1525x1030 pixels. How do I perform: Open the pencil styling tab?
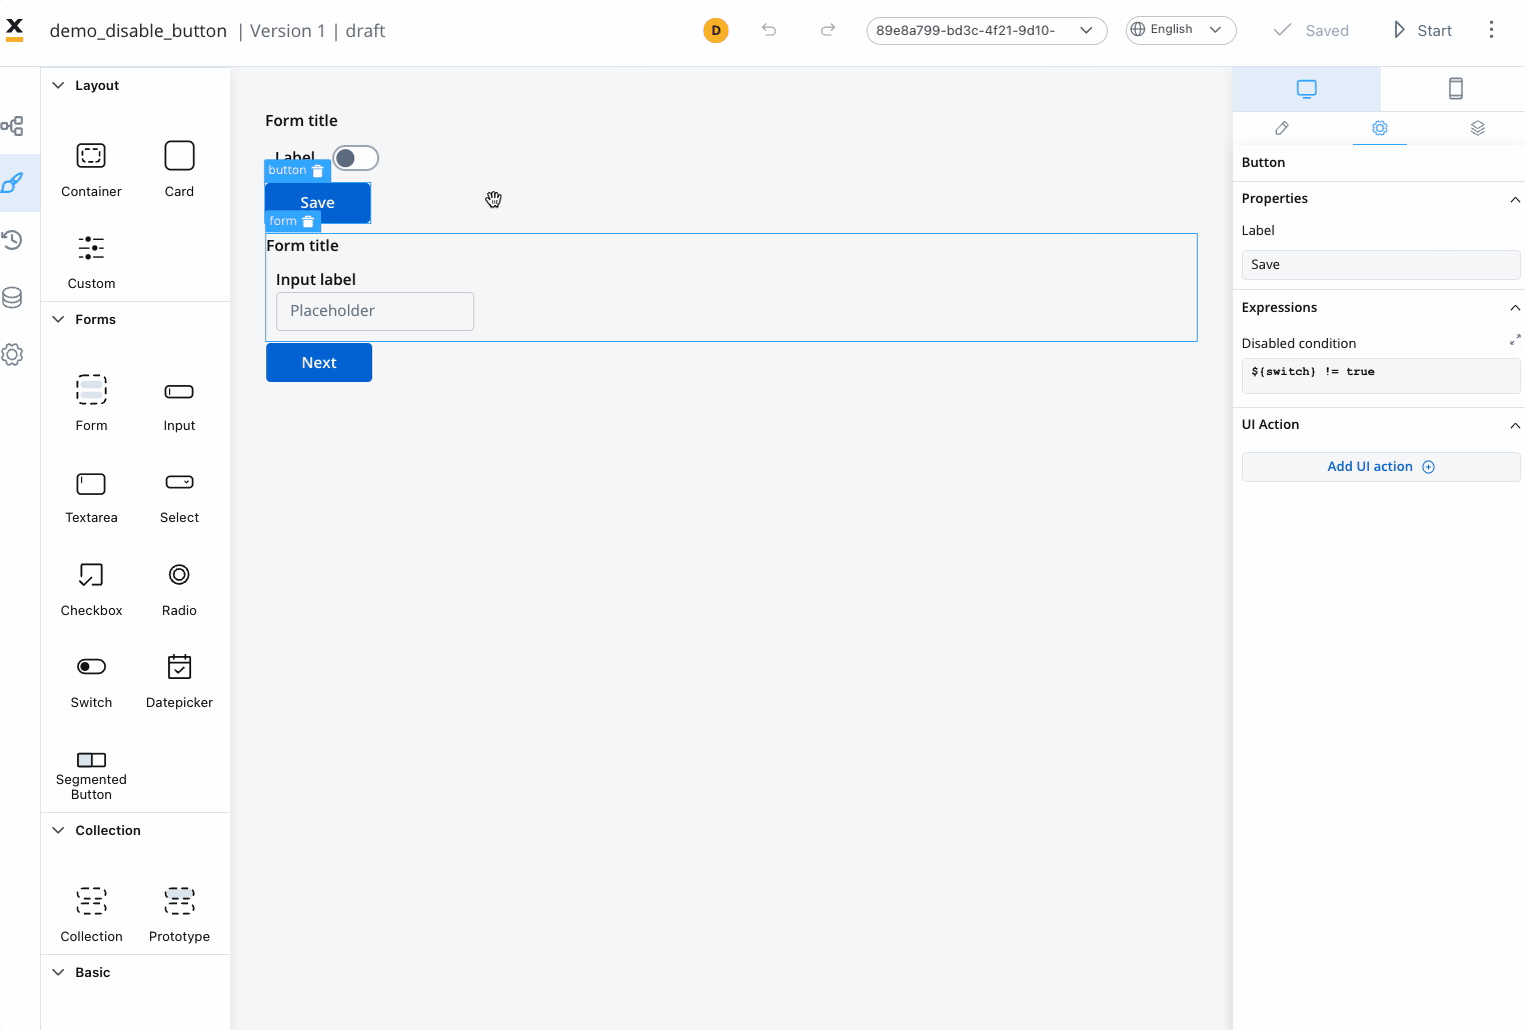pos(1282,128)
